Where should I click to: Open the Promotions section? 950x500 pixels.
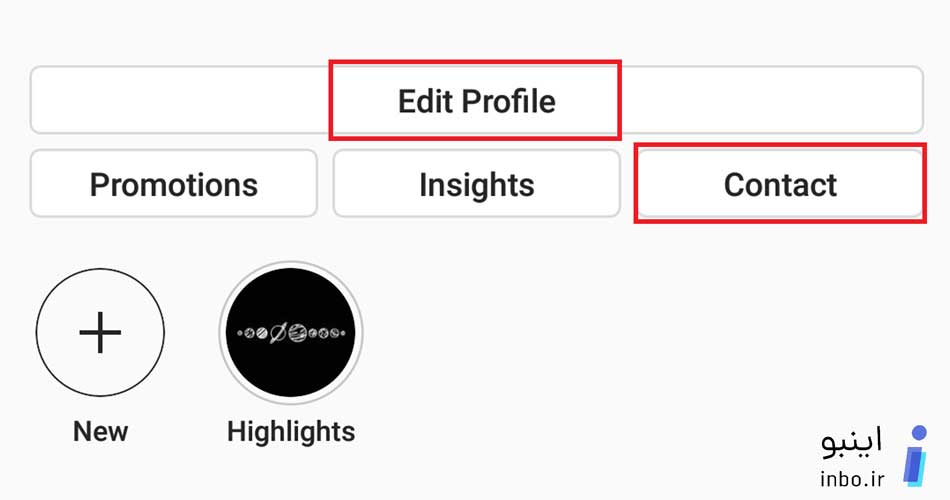[174, 184]
